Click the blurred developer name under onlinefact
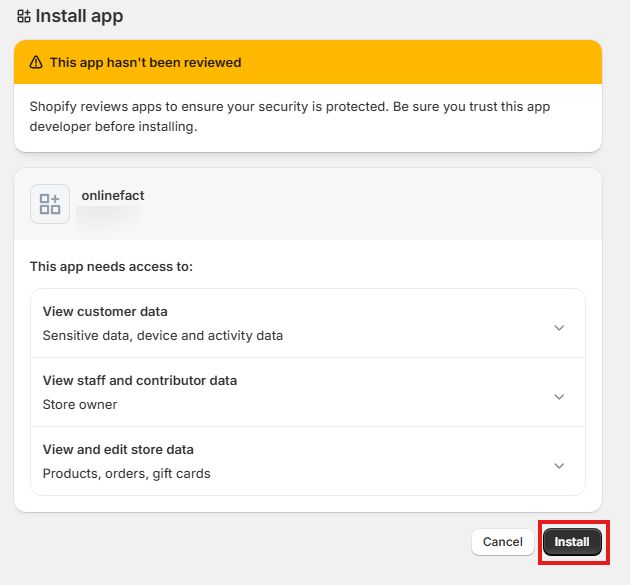The image size is (630, 585). 108,217
